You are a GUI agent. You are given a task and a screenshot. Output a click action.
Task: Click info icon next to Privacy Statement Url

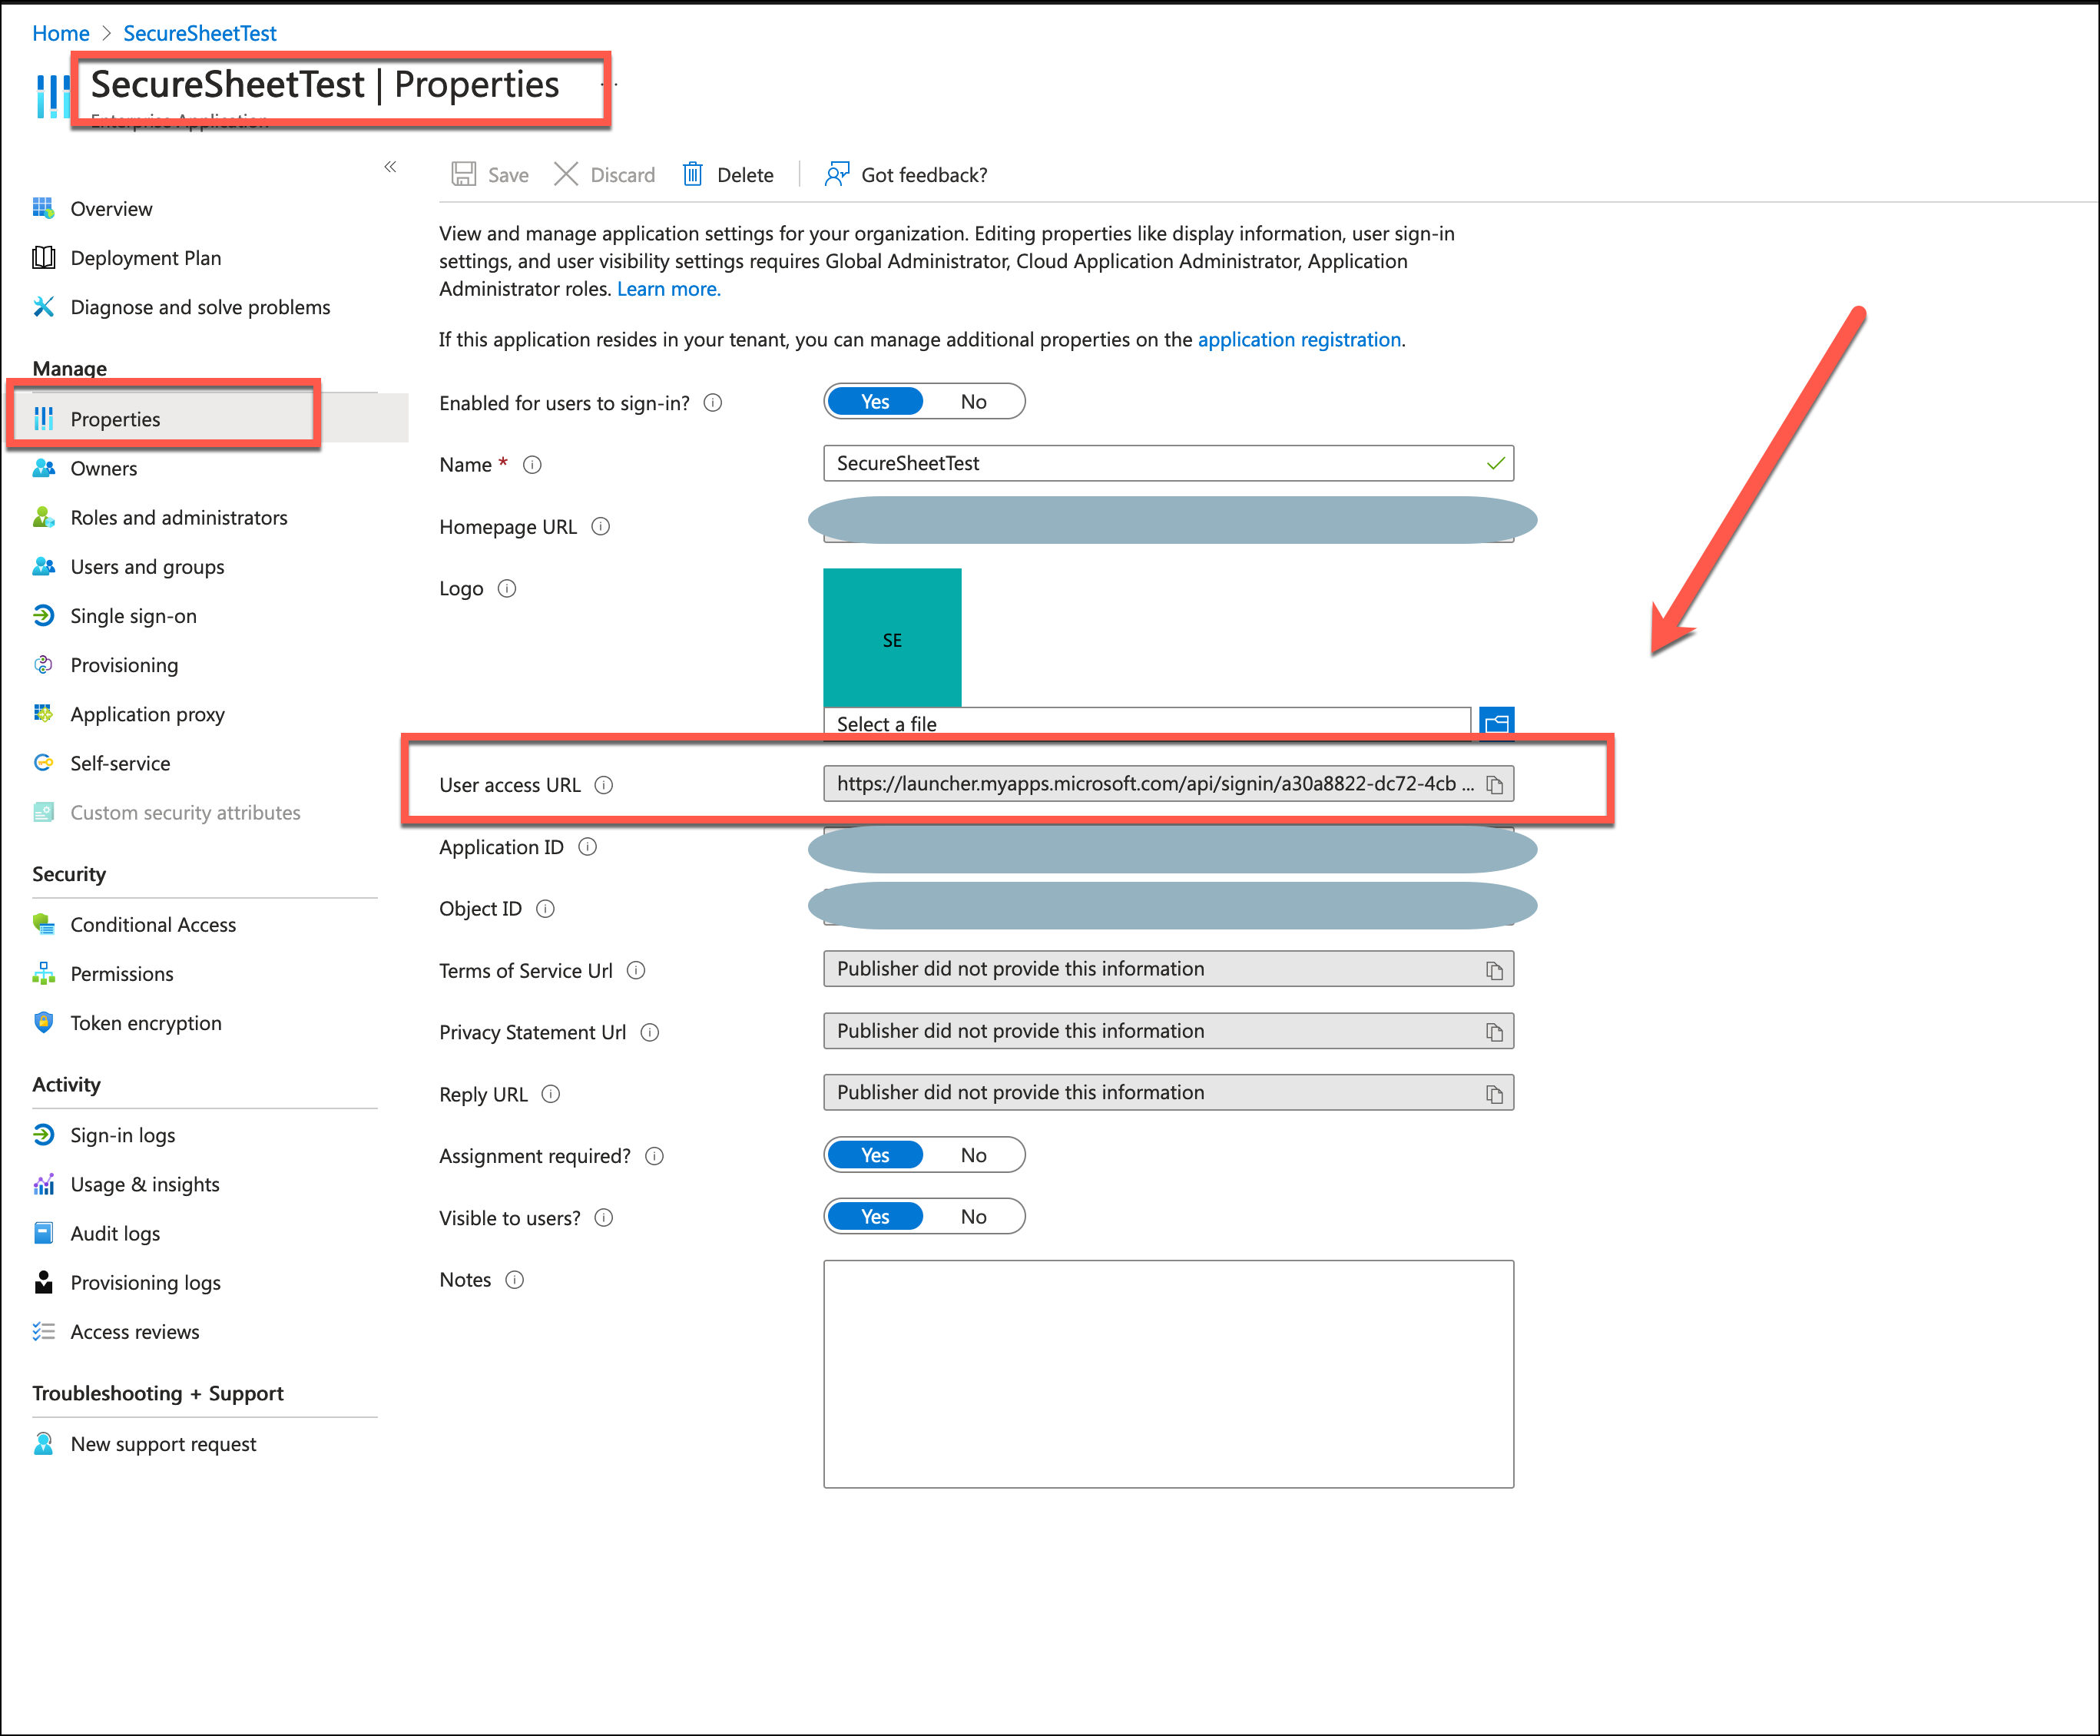pyautogui.click(x=650, y=1032)
